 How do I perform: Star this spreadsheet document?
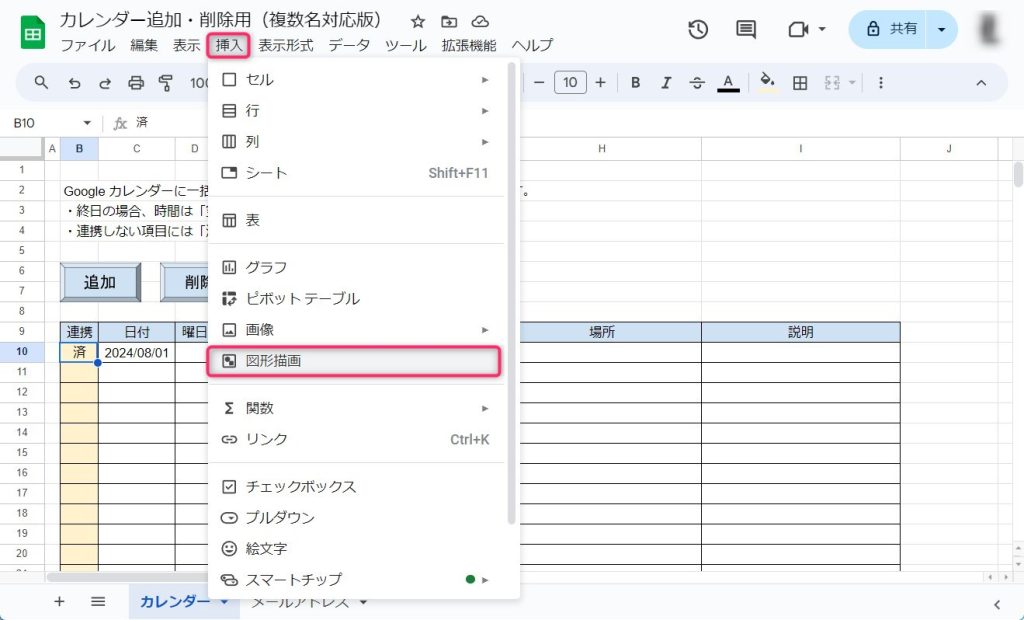(x=418, y=21)
